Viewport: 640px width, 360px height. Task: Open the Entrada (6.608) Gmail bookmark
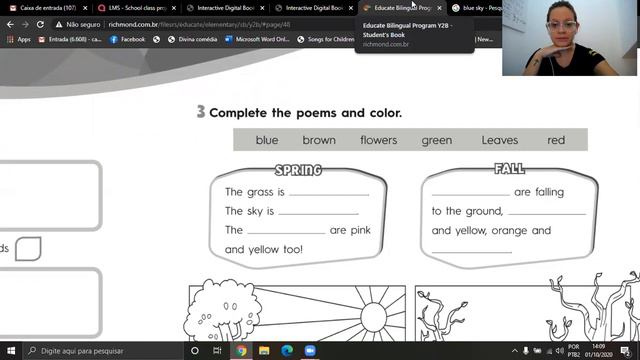pyautogui.click(x=70, y=39)
